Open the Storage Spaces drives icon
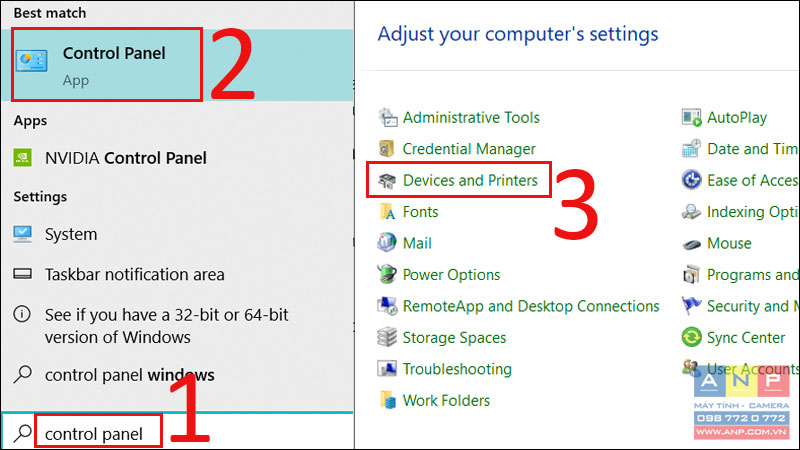The image size is (800, 450). [387, 337]
